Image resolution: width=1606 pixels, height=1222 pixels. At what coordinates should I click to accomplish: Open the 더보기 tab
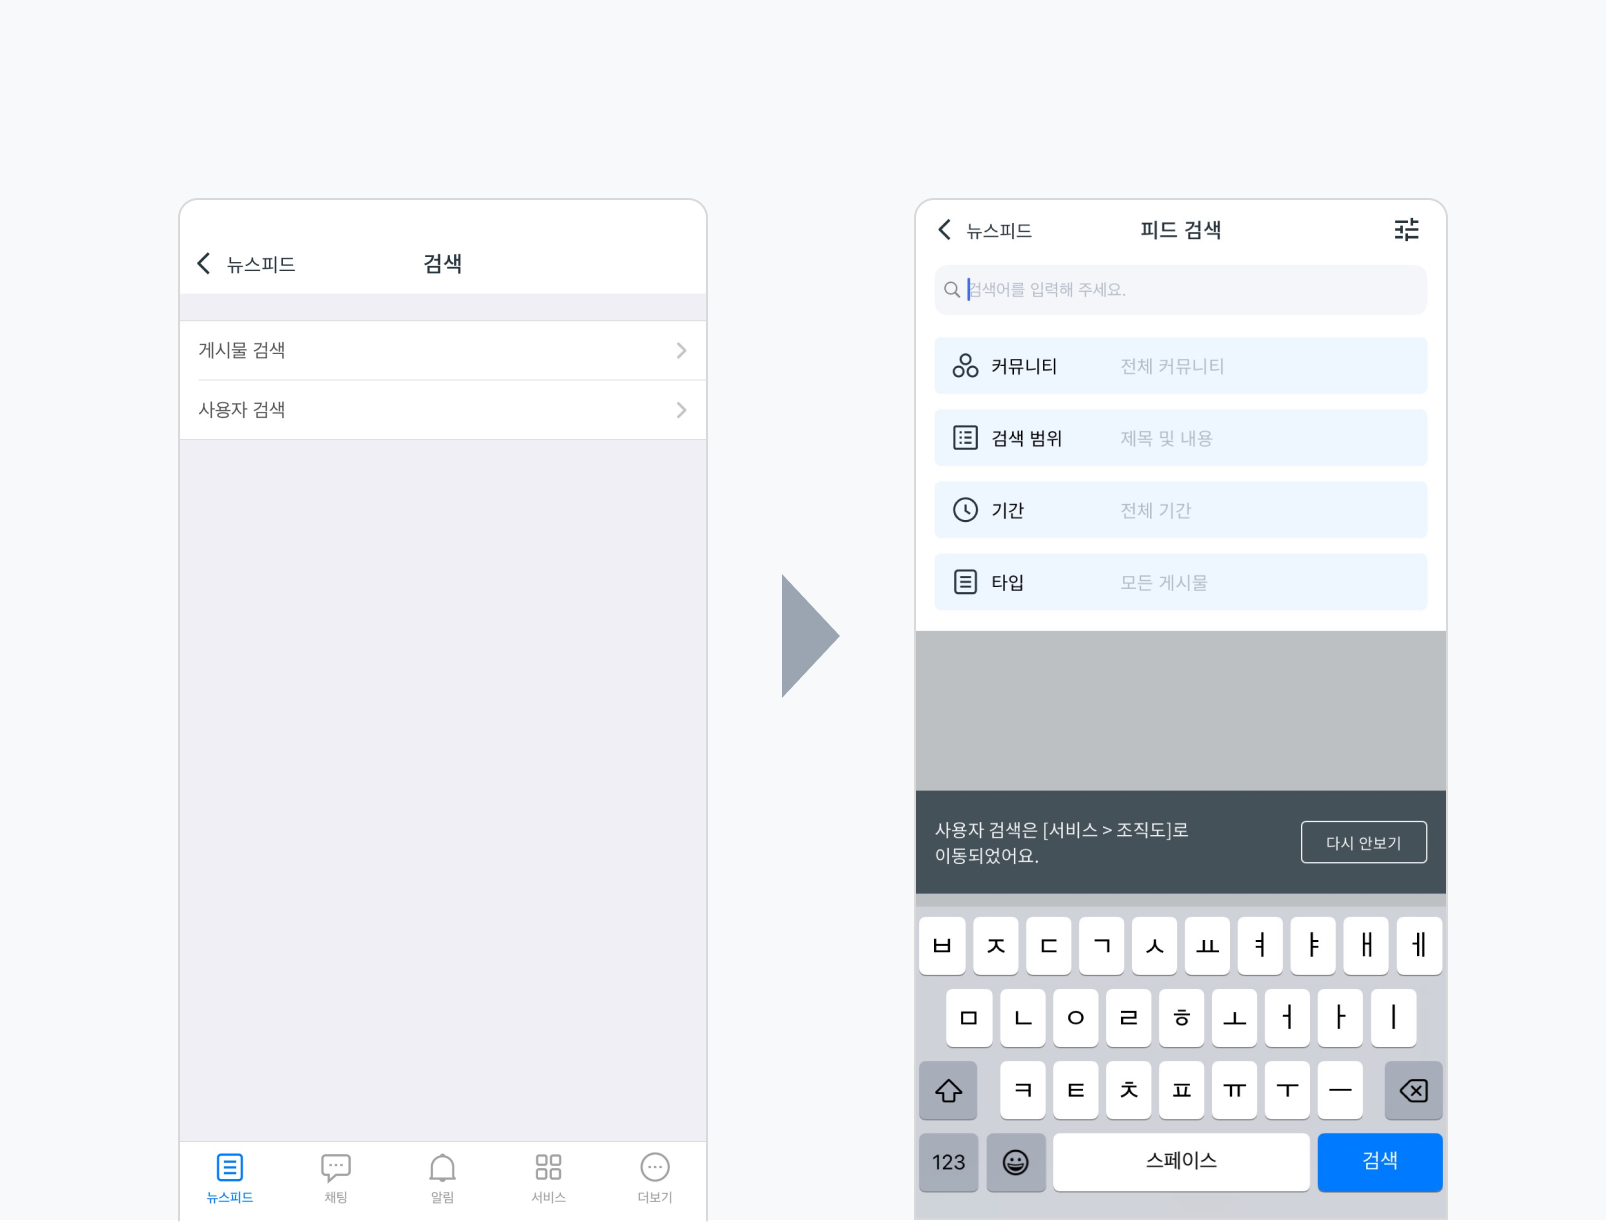point(655,1178)
